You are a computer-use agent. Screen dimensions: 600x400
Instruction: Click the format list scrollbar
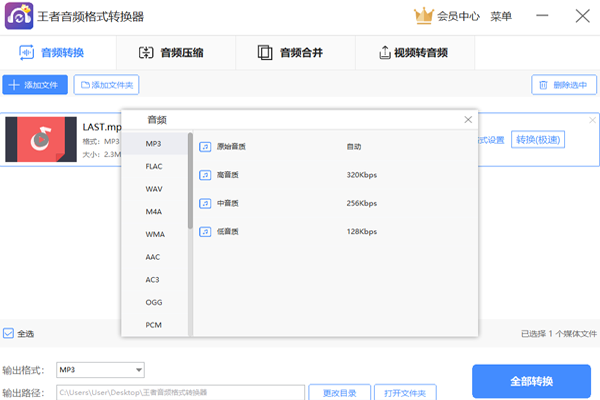coord(190,180)
